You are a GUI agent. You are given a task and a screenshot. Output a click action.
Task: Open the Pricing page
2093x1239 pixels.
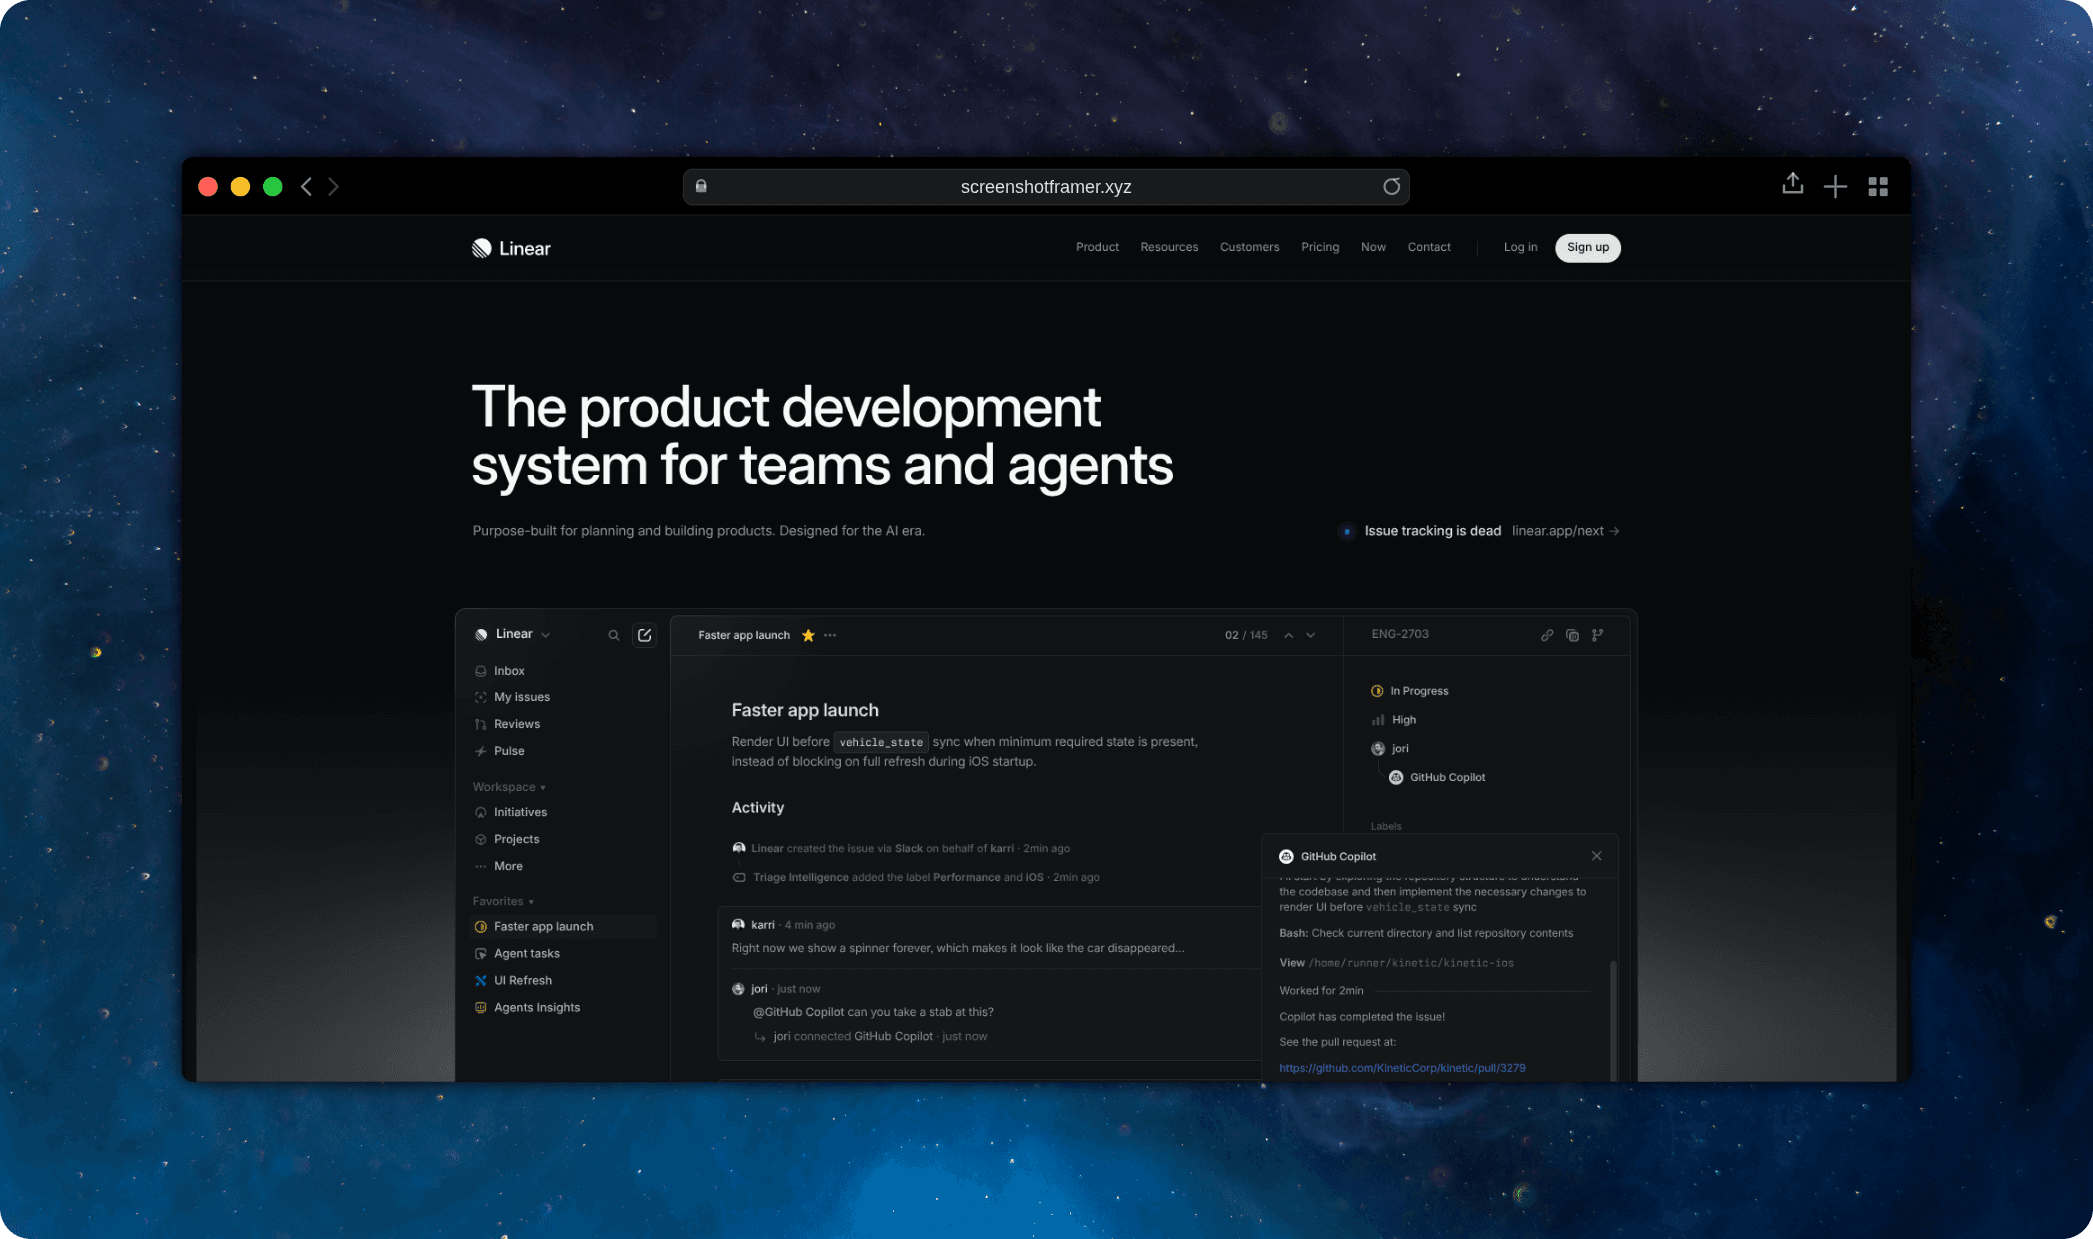[x=1320, y=247]
